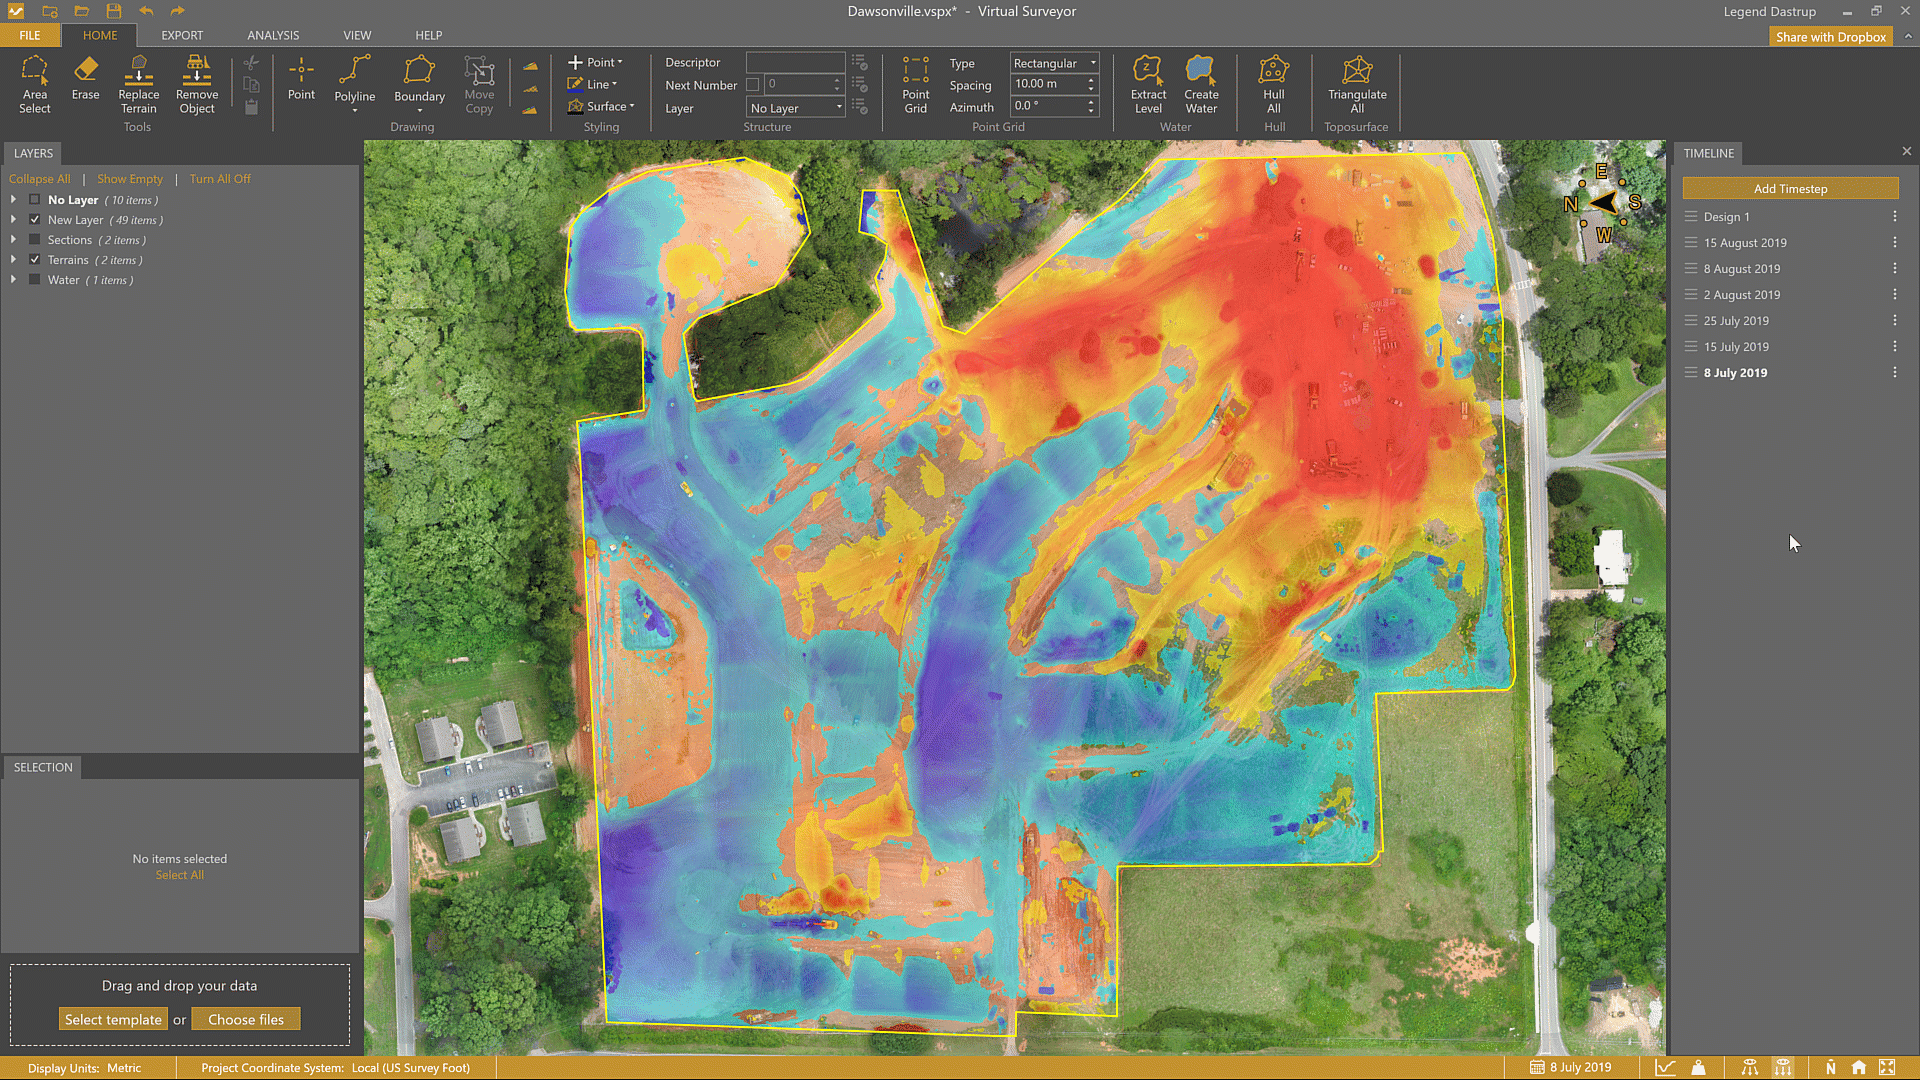The height and width of the screenshot is (1080, 1920).
Task: Open the Rectangular type dropdown
Action: click(x=1054, y=63)
